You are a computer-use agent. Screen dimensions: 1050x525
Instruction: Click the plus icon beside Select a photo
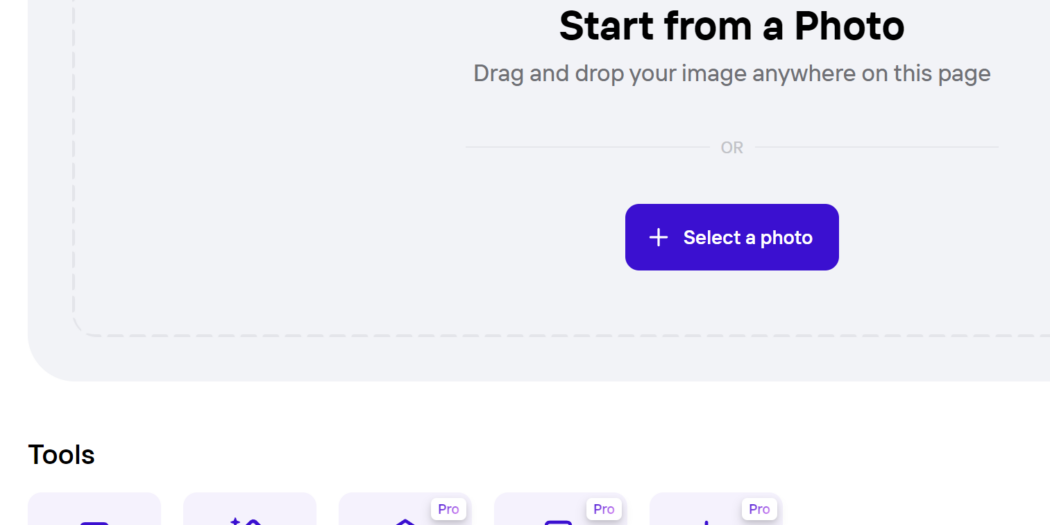tap(658, 237)
